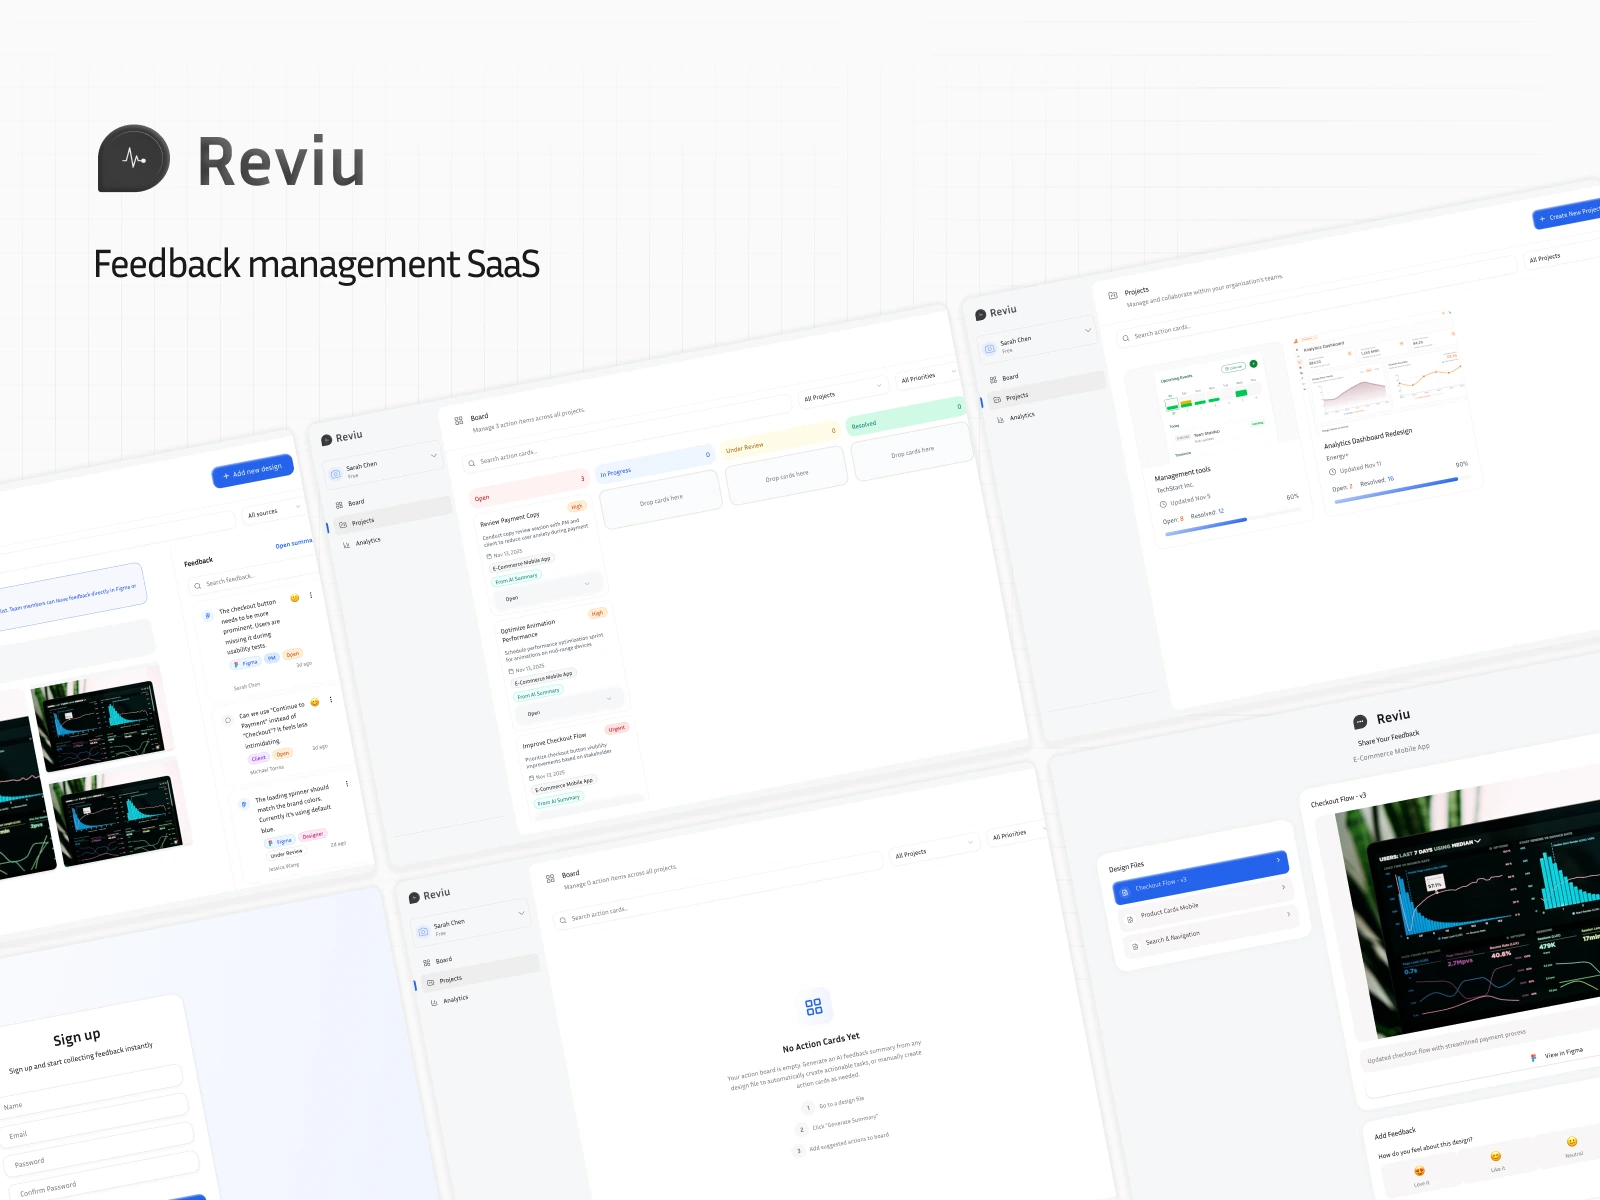Click search icon in Feedback panel
Image resolution: width=1600 pixels, height=1200 pixels.
coord(198,585)
